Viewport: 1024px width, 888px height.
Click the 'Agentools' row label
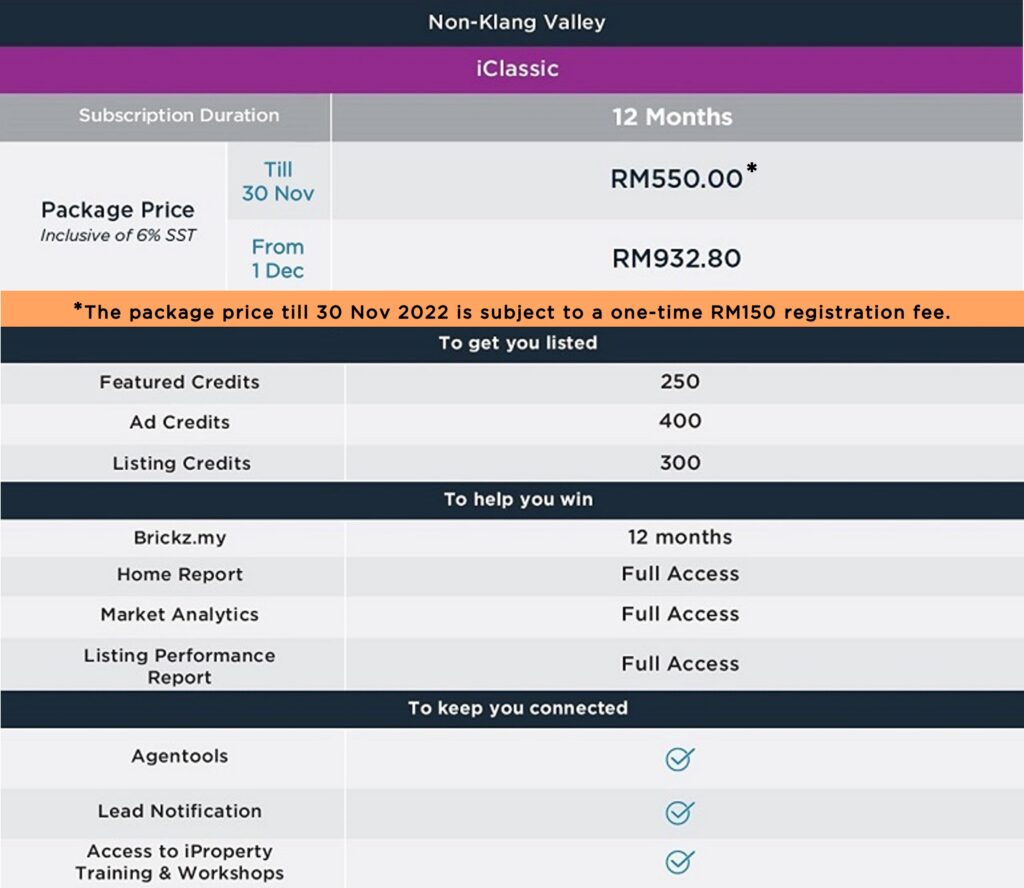point(180,756)
